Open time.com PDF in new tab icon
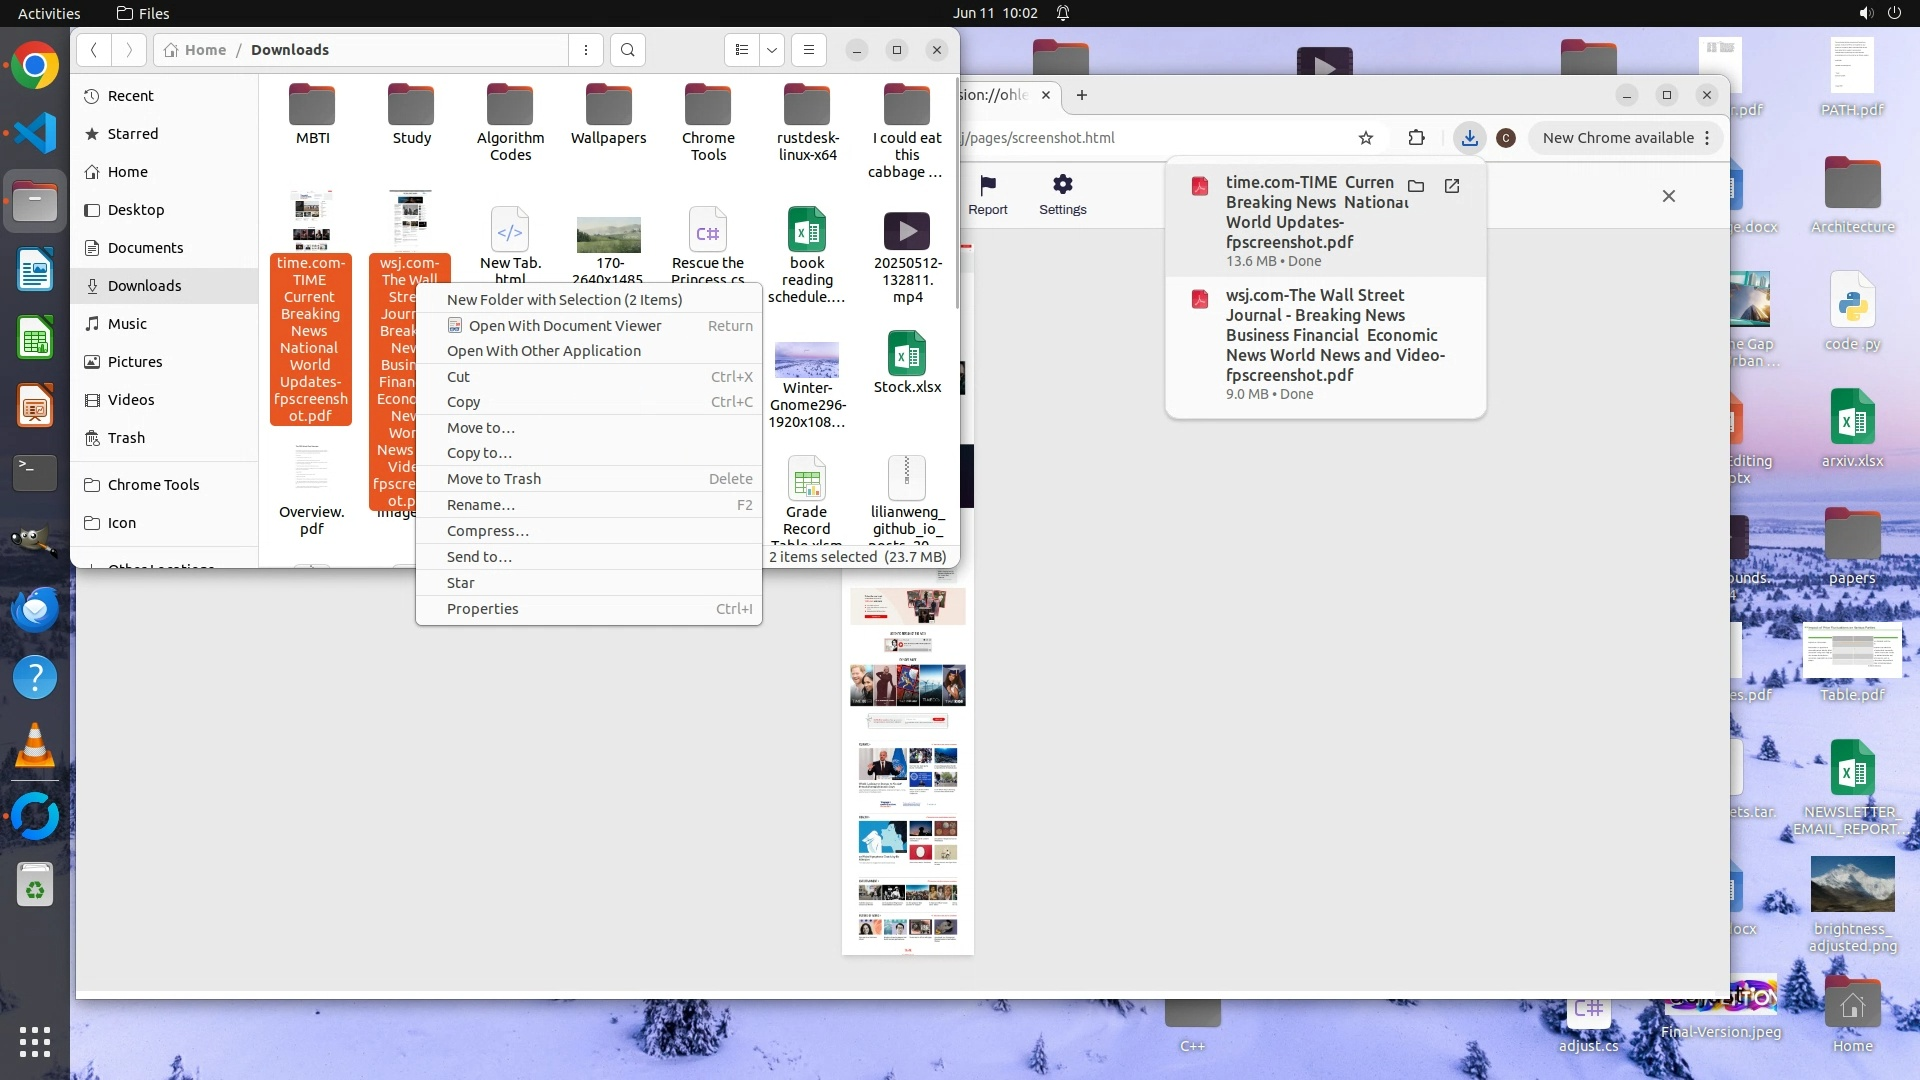Image resolution: width=1920 pixels, height=1080 pixels. (x=1452, y=186)
